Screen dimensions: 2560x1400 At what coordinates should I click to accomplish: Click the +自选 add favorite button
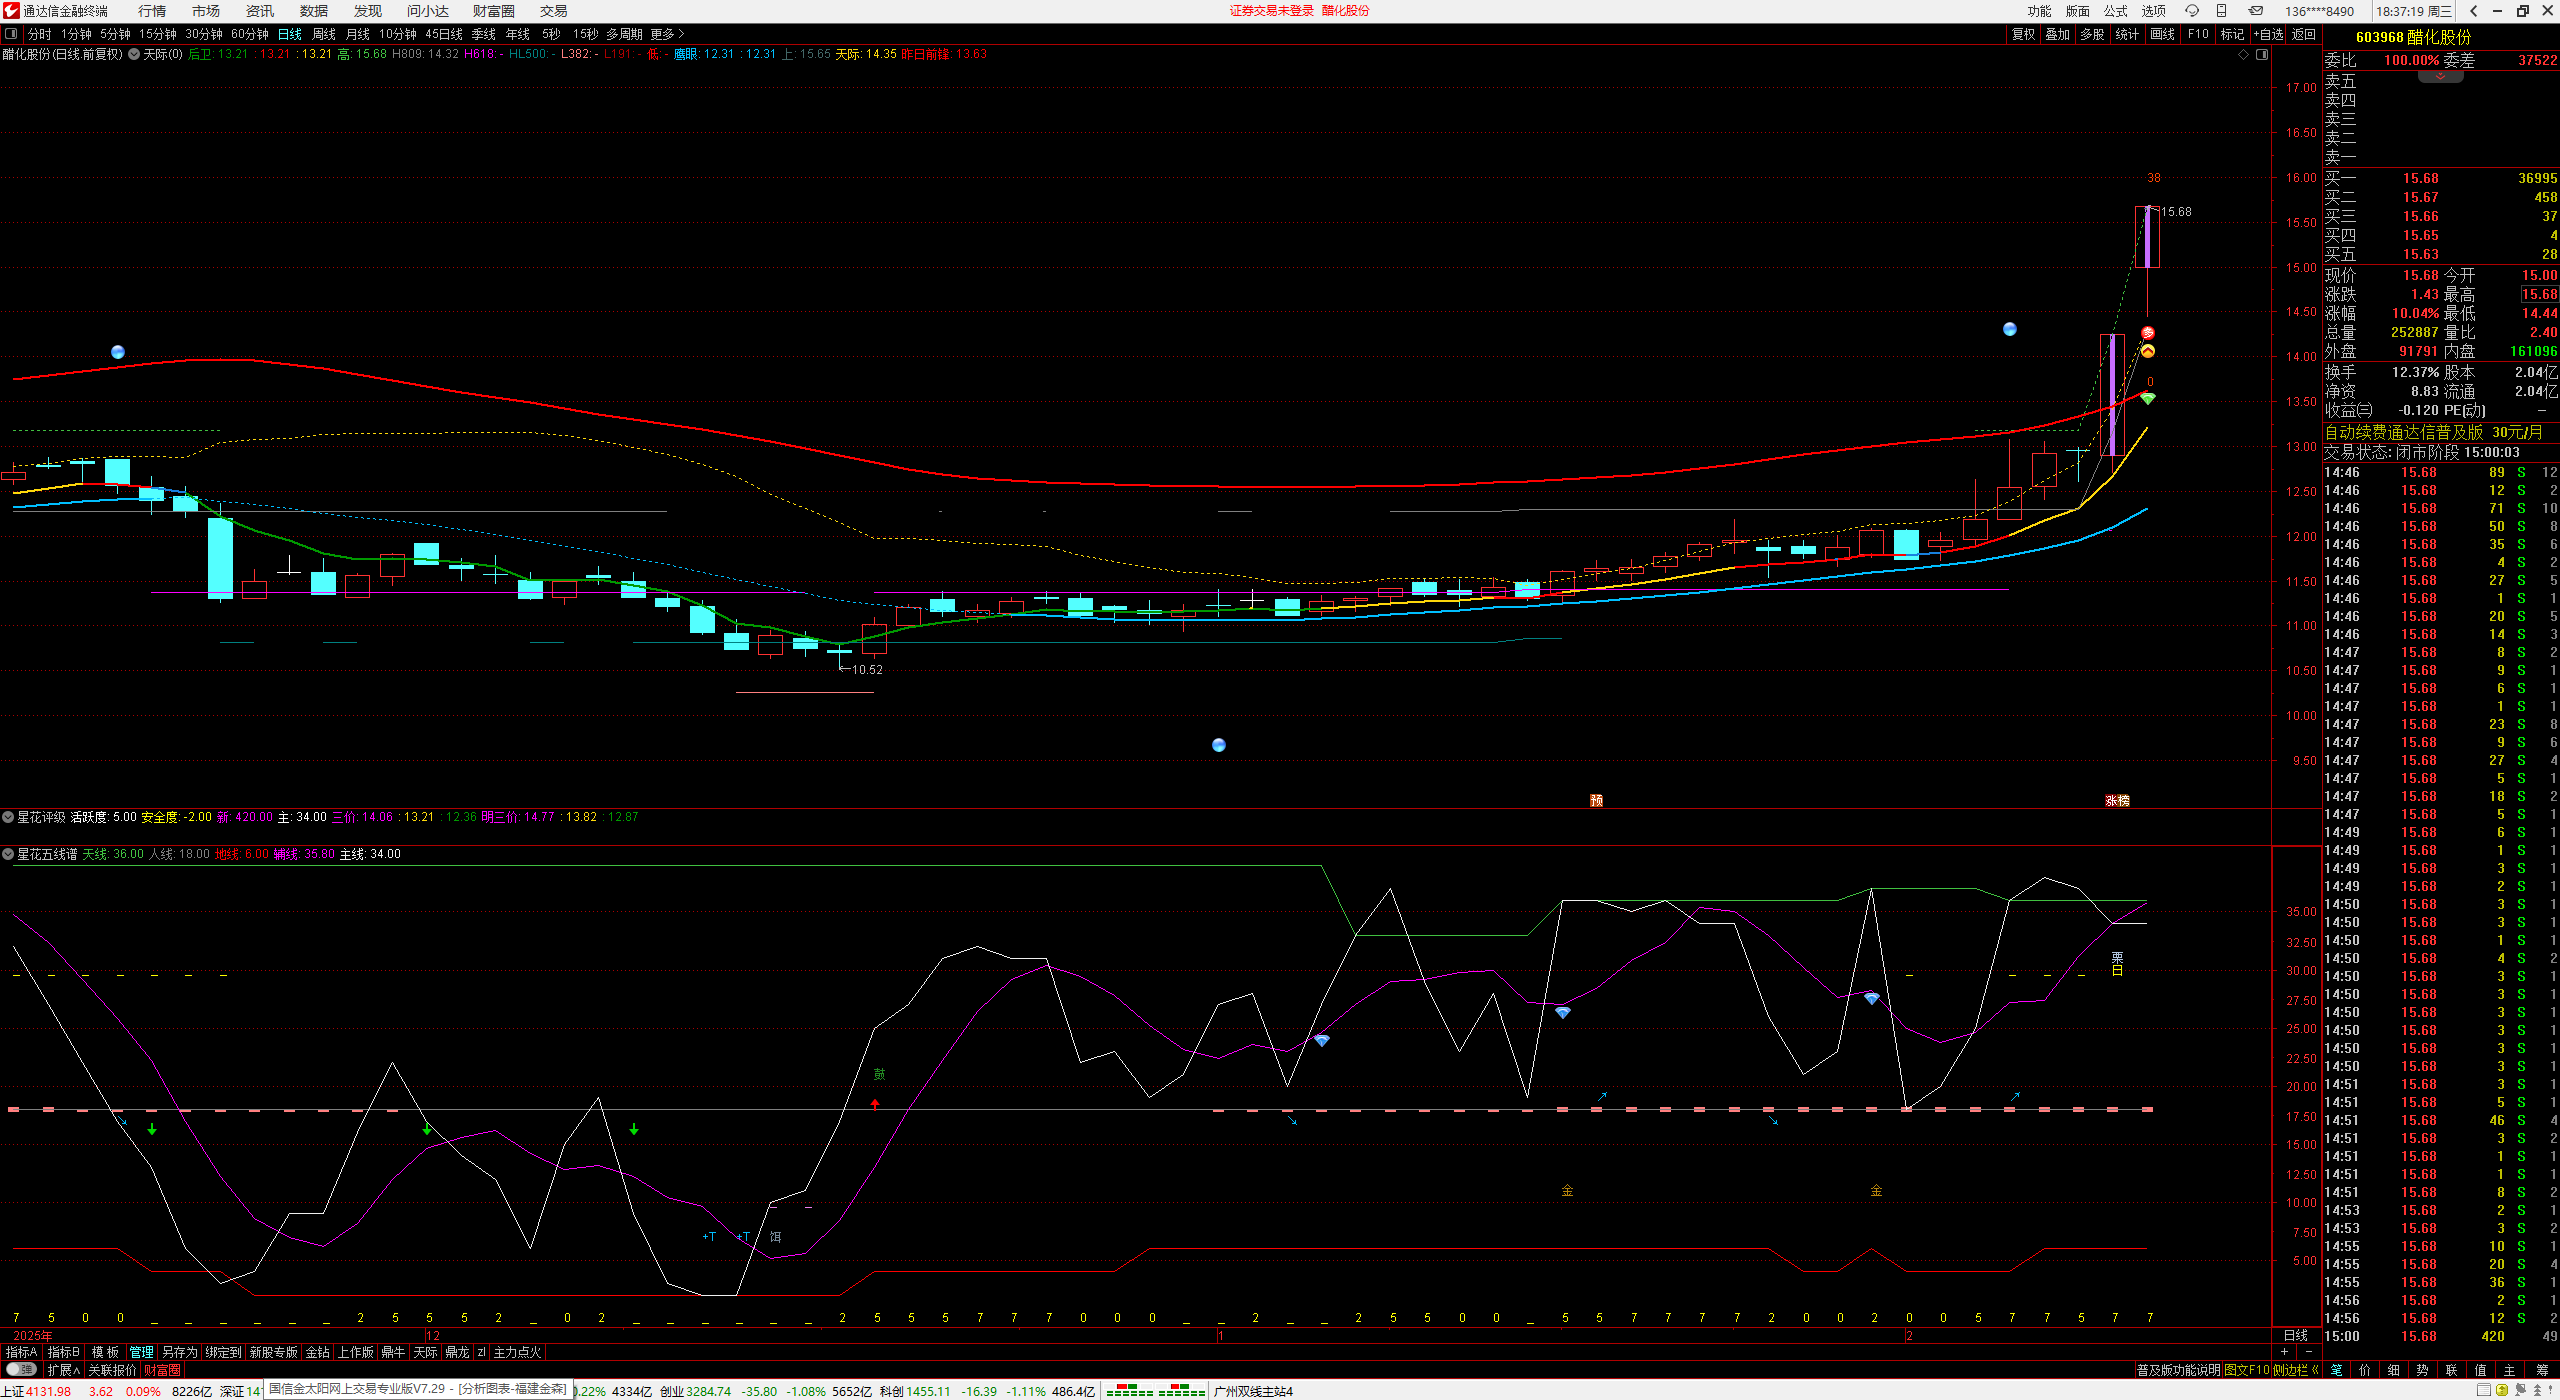2269,34
